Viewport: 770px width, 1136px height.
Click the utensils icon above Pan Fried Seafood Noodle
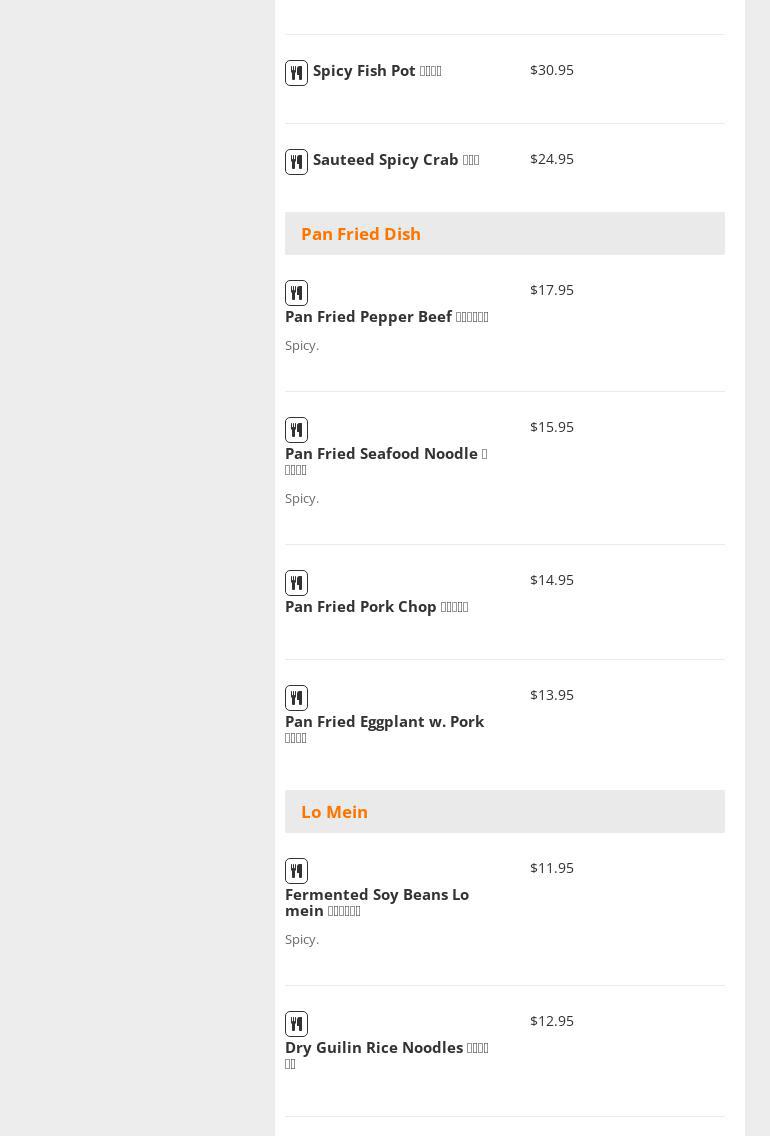coord(296,430)
